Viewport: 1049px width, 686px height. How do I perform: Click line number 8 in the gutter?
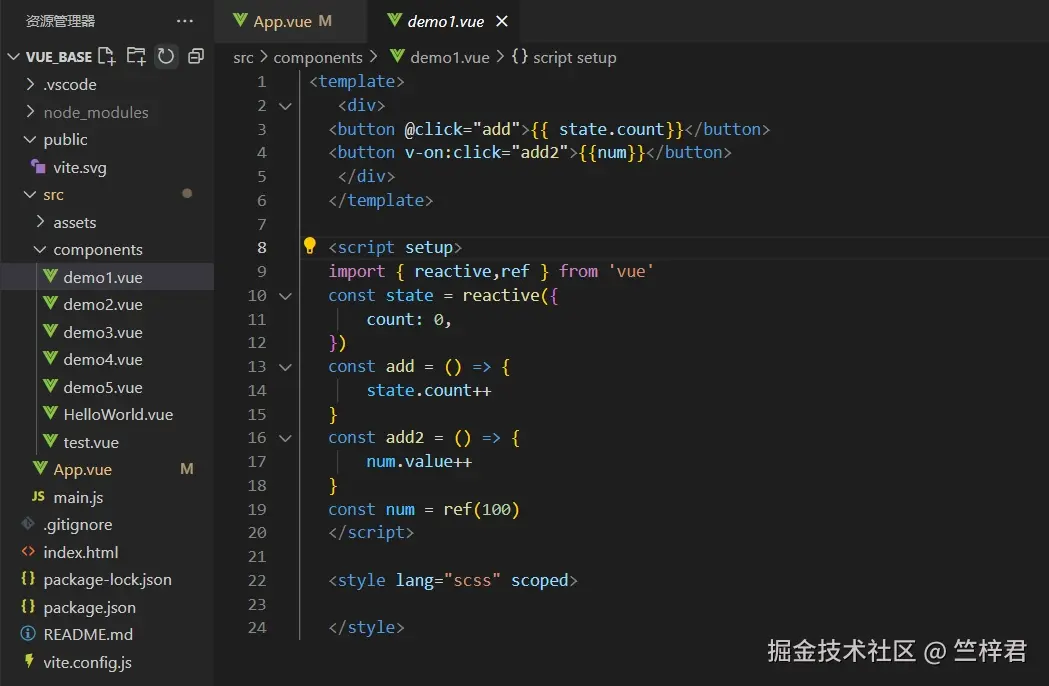tap(262, 248)
